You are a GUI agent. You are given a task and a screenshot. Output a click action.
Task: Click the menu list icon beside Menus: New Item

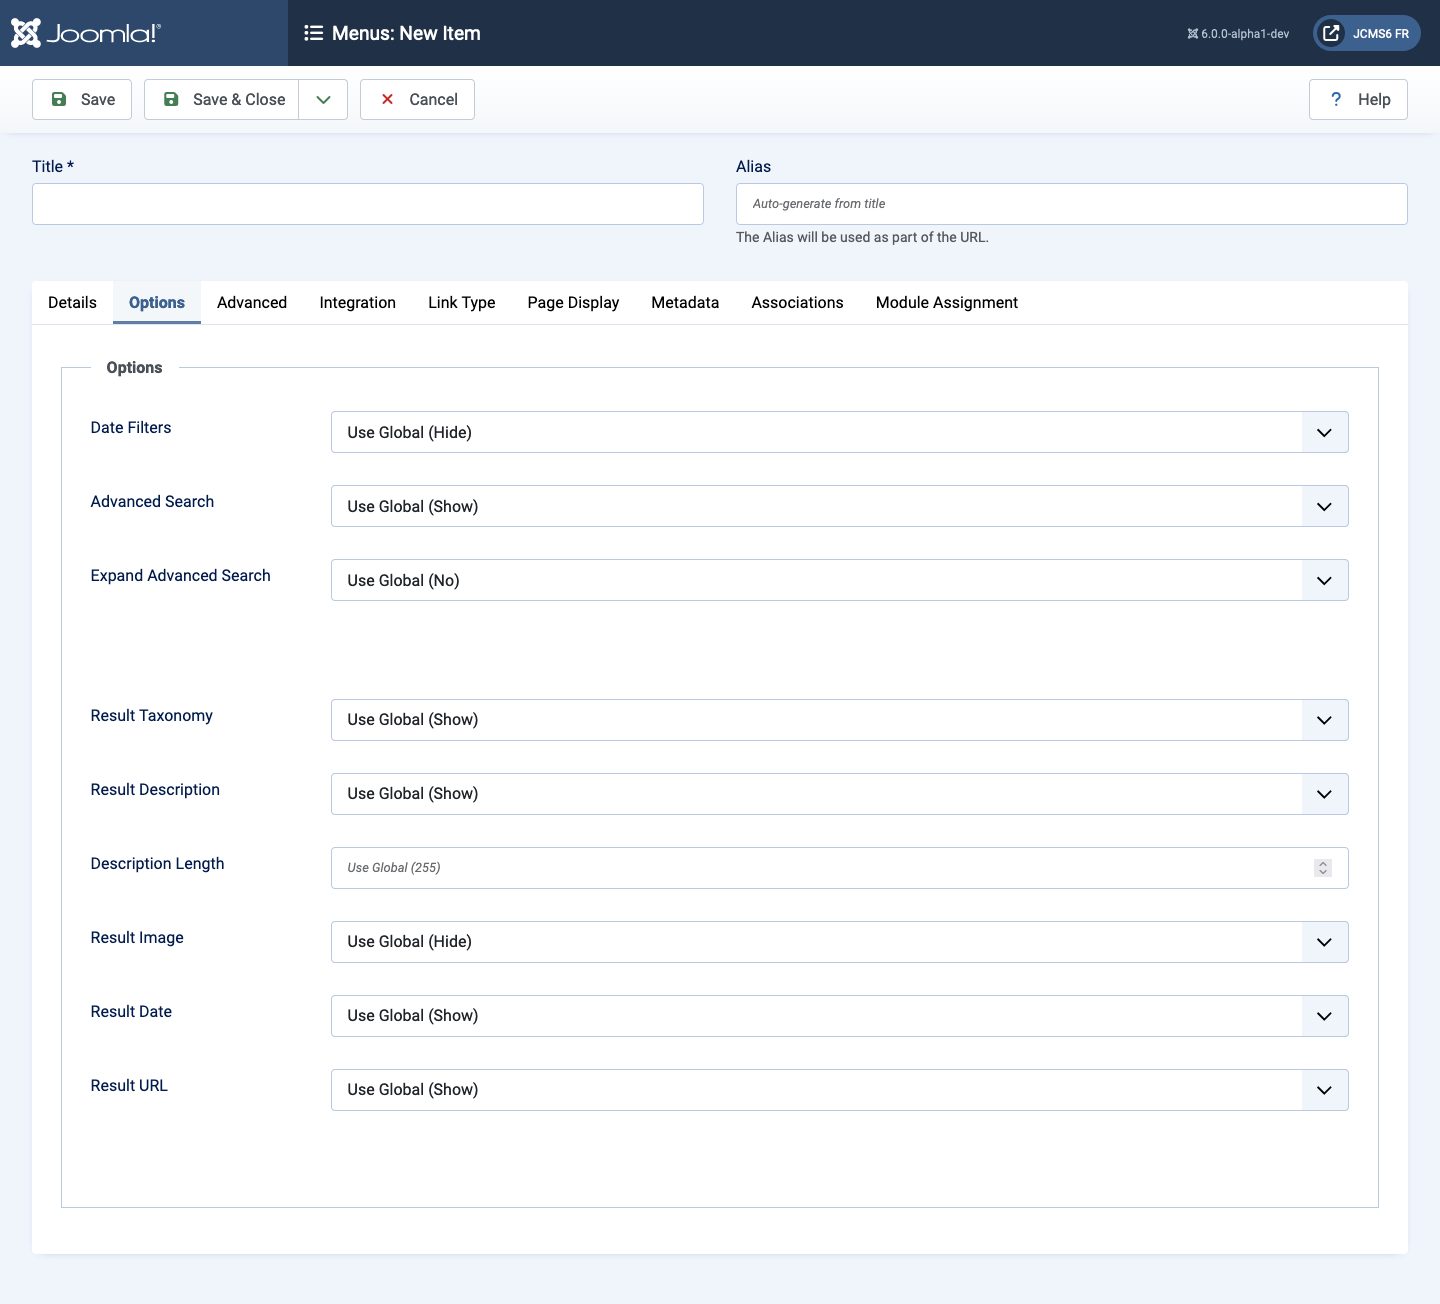tap(314, 33)
